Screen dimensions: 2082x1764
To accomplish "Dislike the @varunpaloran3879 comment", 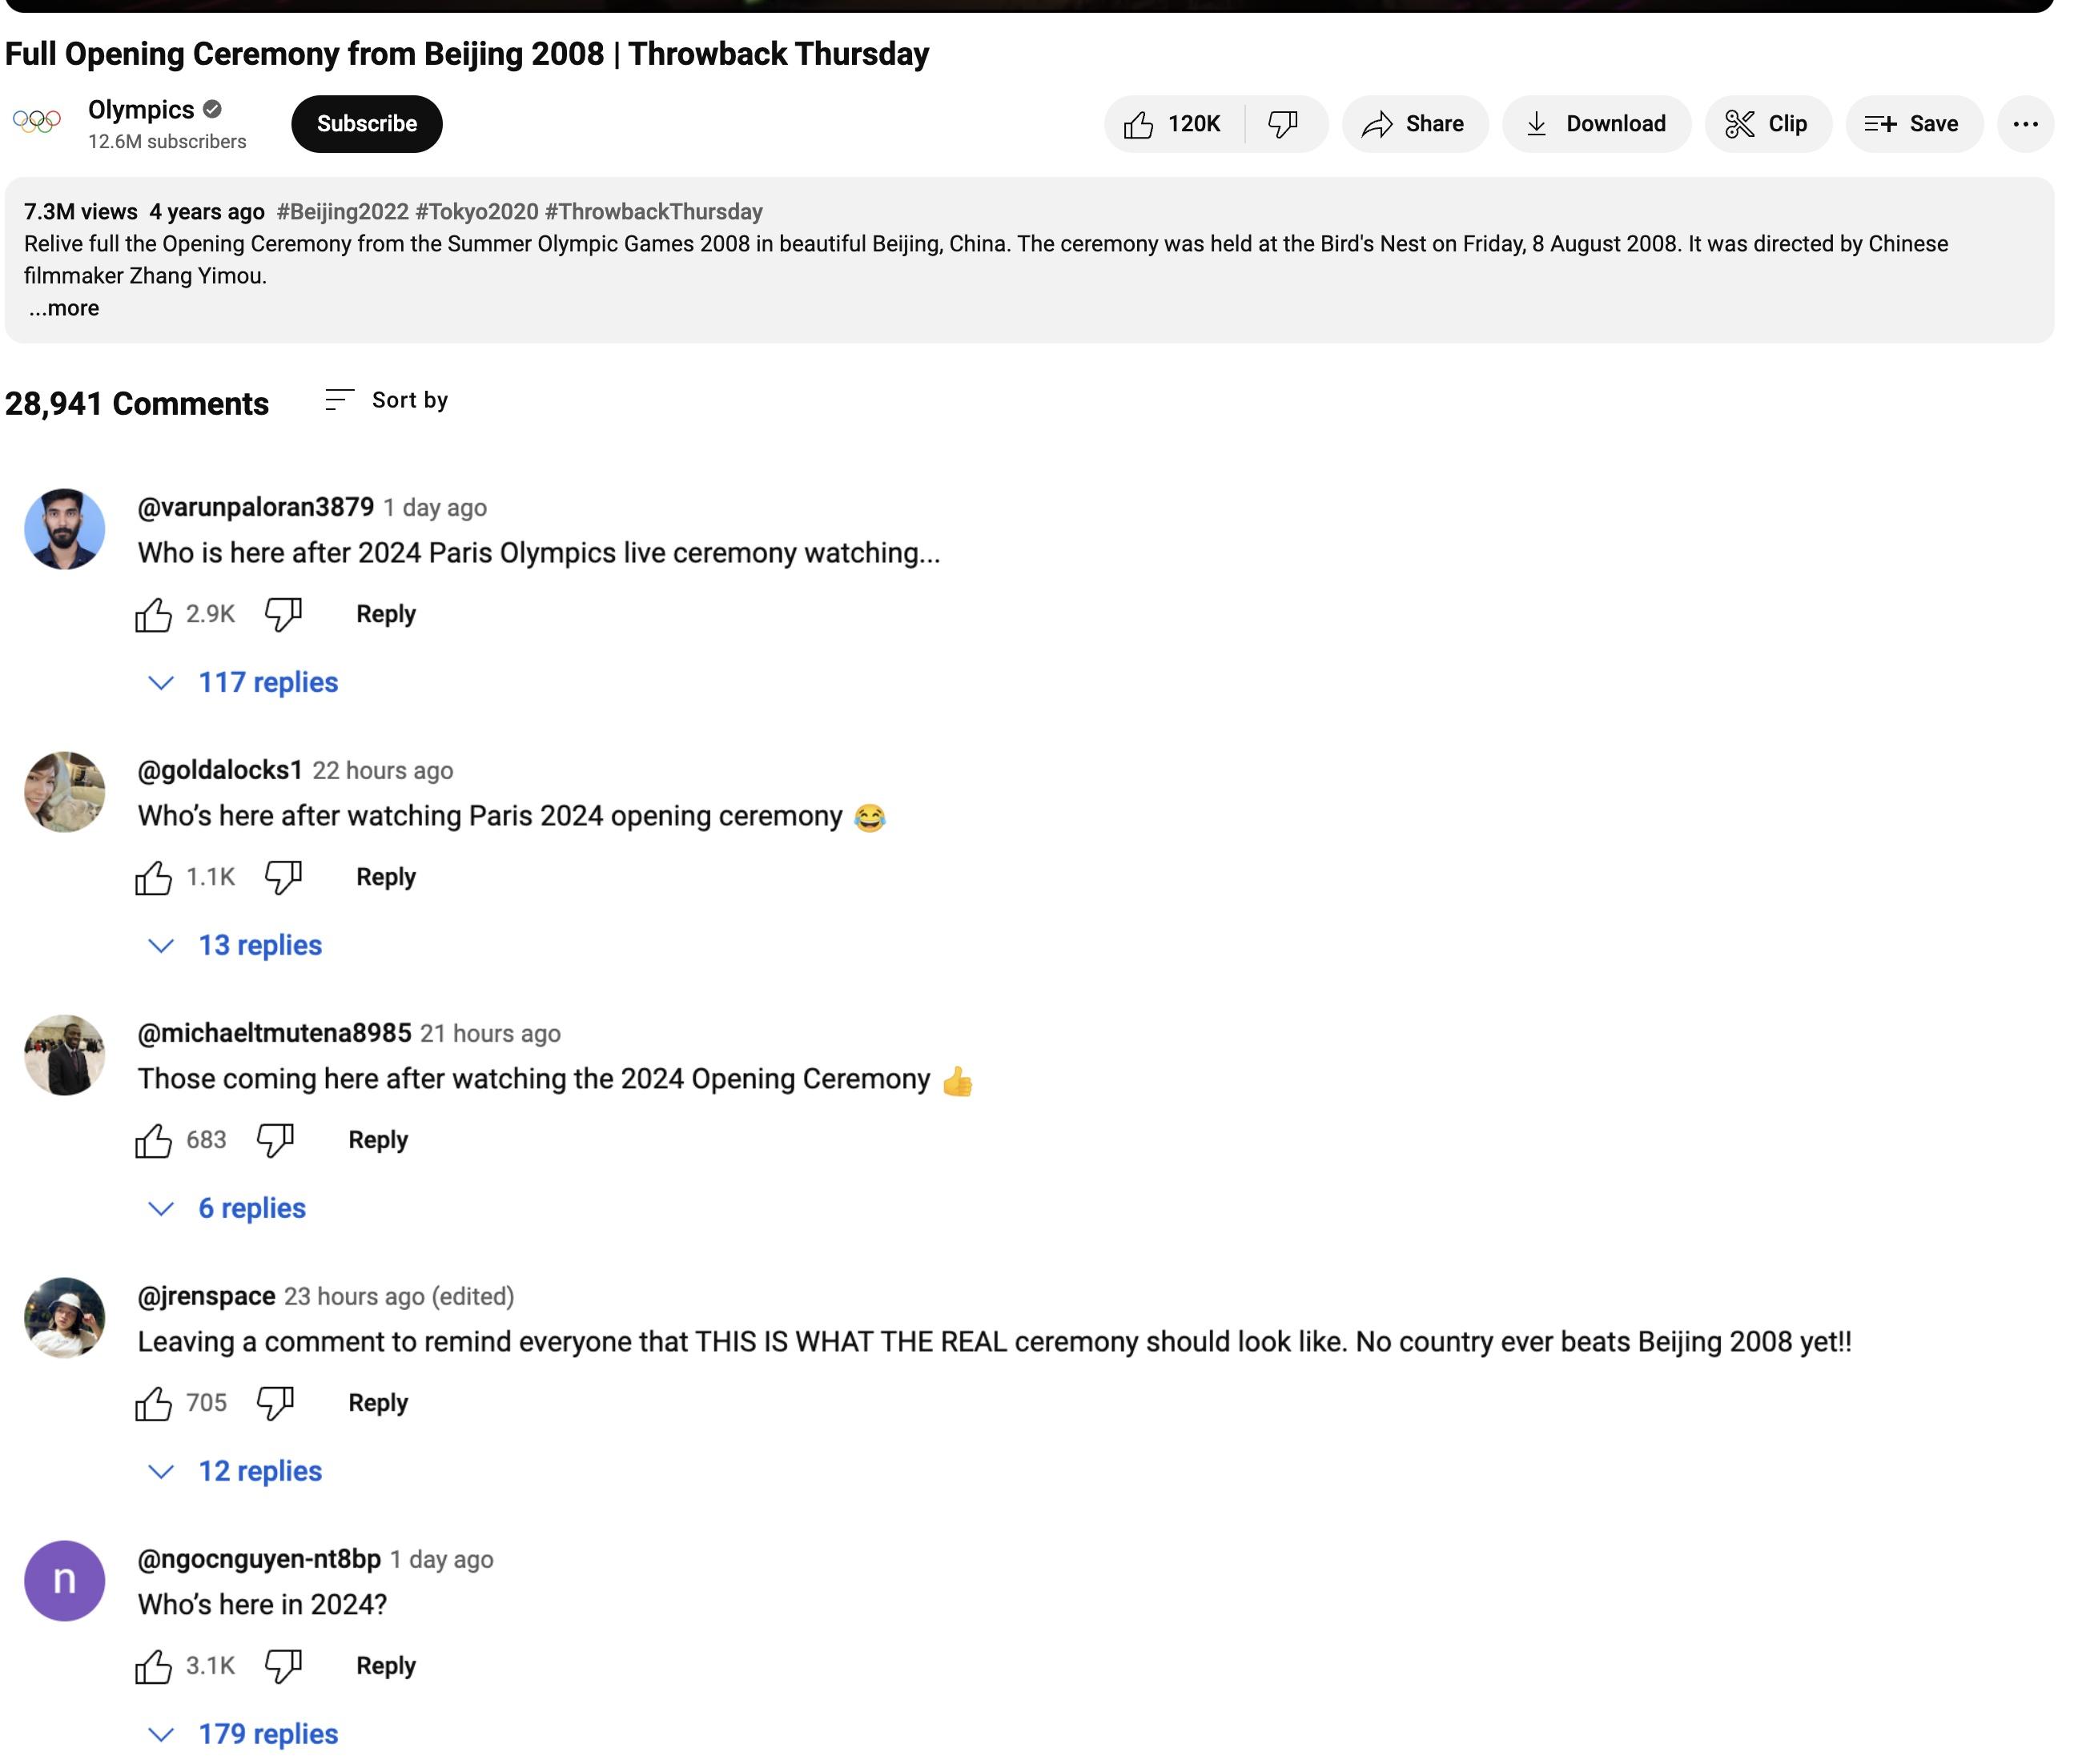I will pyautogui.click(x=283, y=614).
